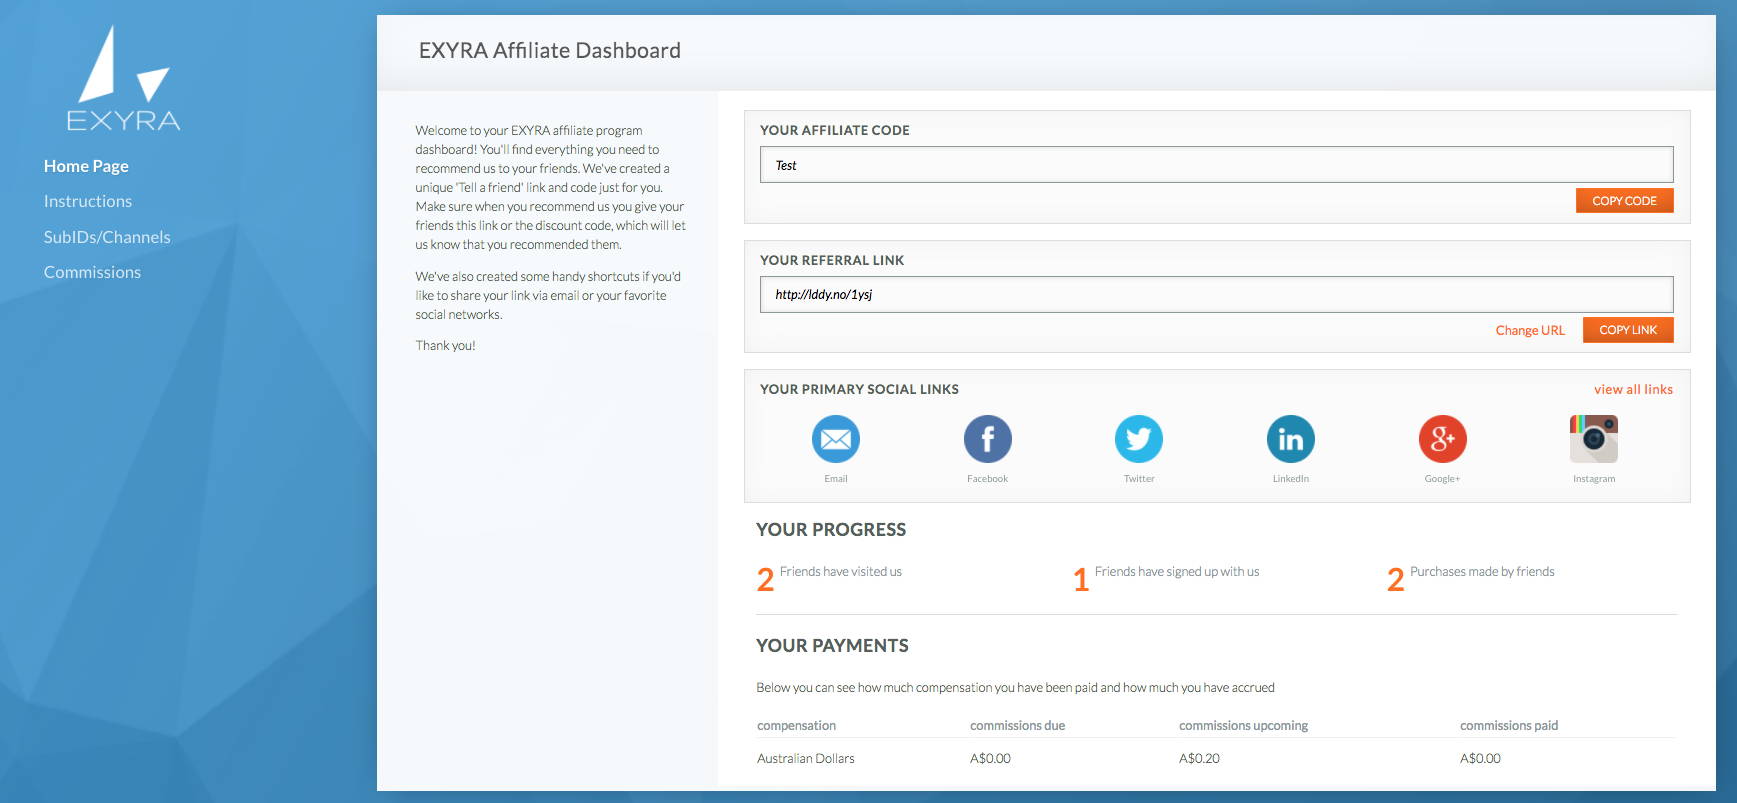Viewport: 1737px width, 803px height.
Task: Click the "Friends have signed up with us" stat
Action: (x=1166, y=577)
